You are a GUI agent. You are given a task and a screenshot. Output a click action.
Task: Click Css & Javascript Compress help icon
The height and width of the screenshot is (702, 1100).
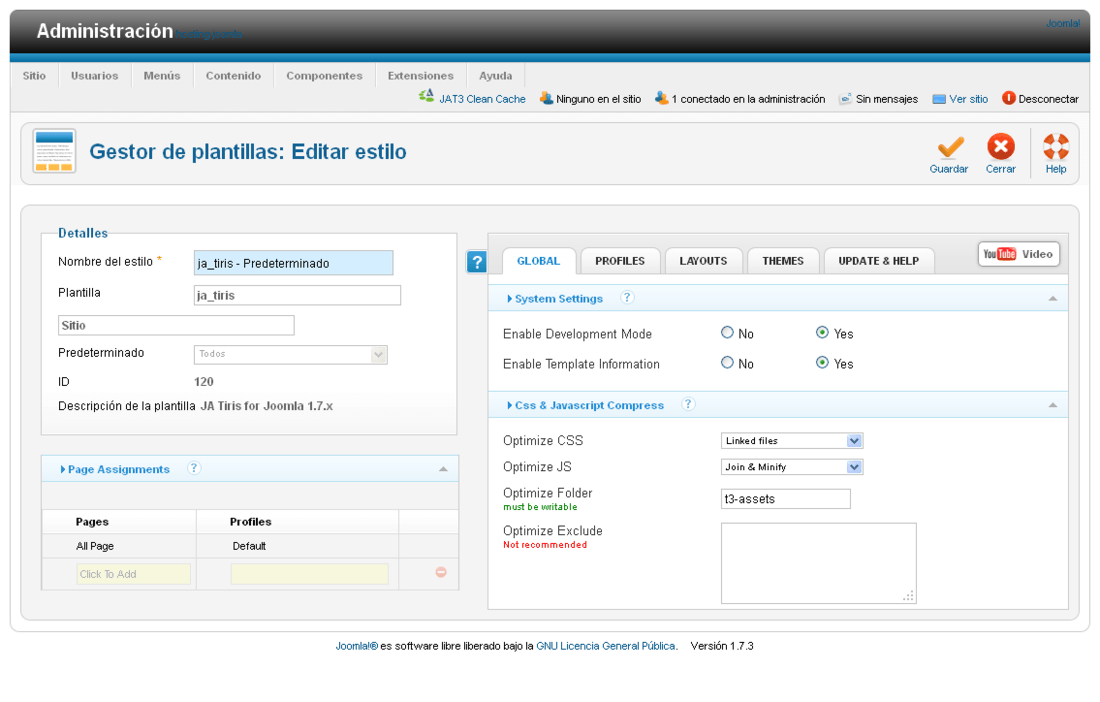pyautogui.click(x=688, y=404)
